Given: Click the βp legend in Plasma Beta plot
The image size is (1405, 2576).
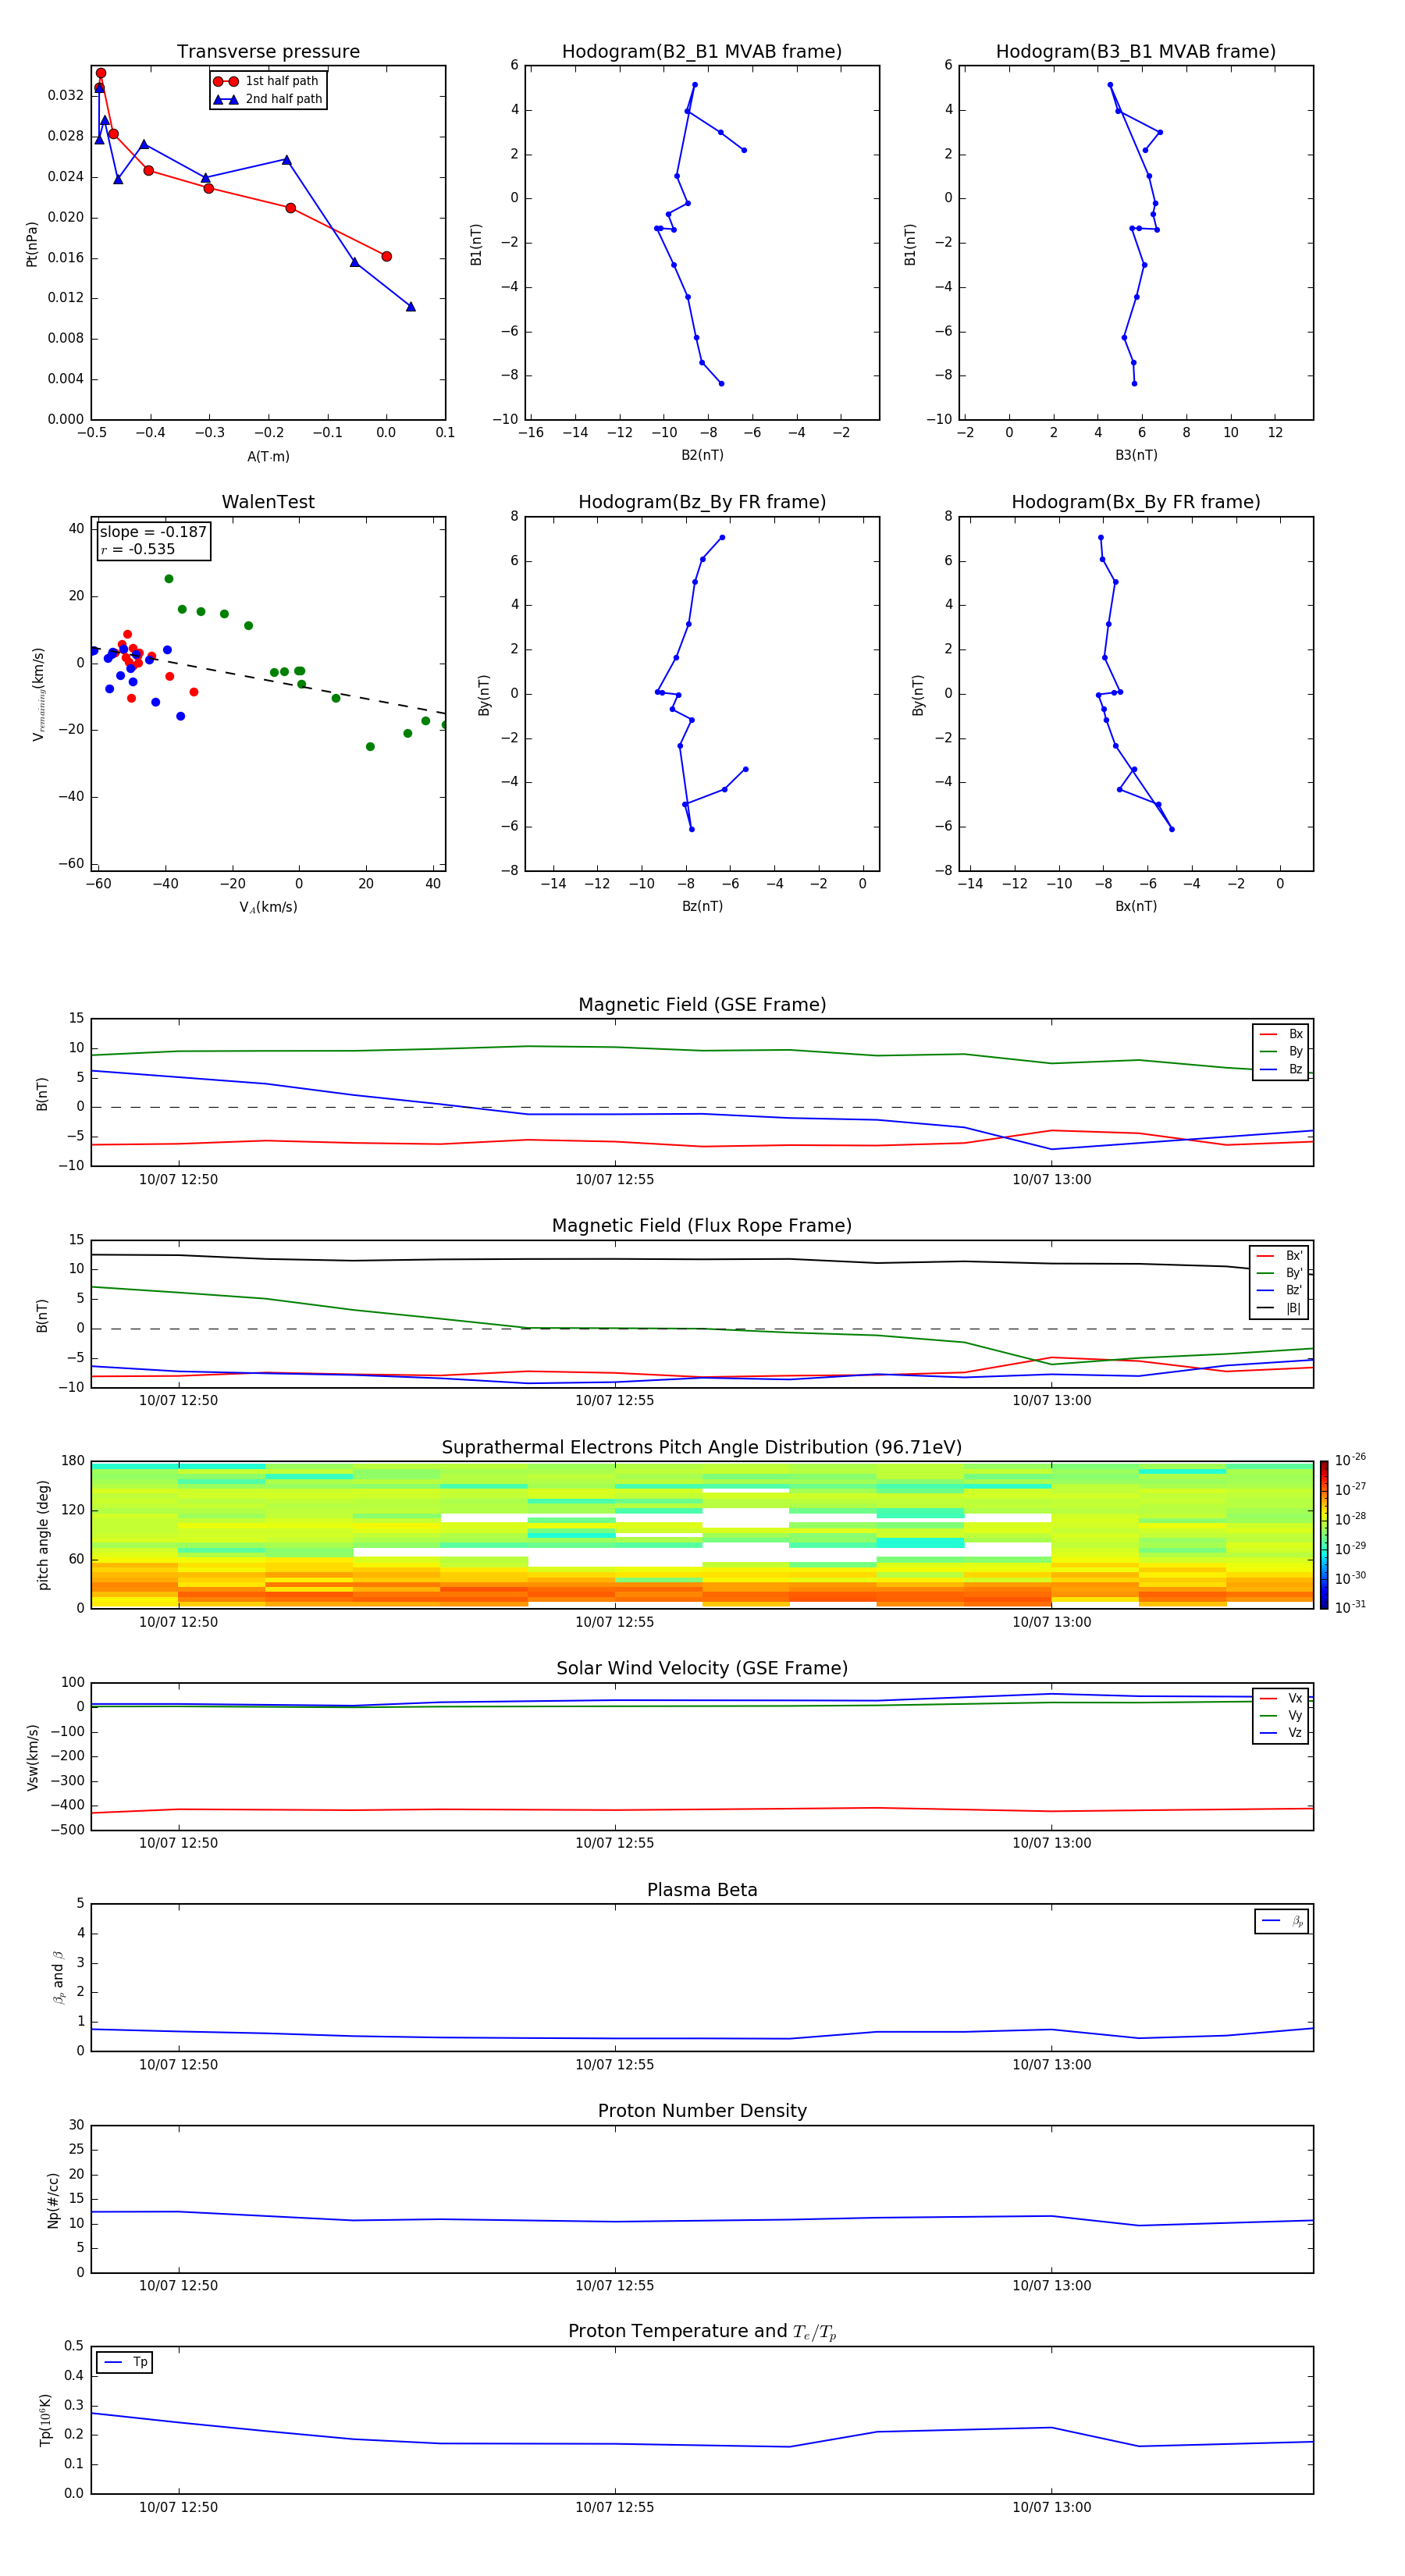Looking at the screenshot, I should click(1282, 1921).
